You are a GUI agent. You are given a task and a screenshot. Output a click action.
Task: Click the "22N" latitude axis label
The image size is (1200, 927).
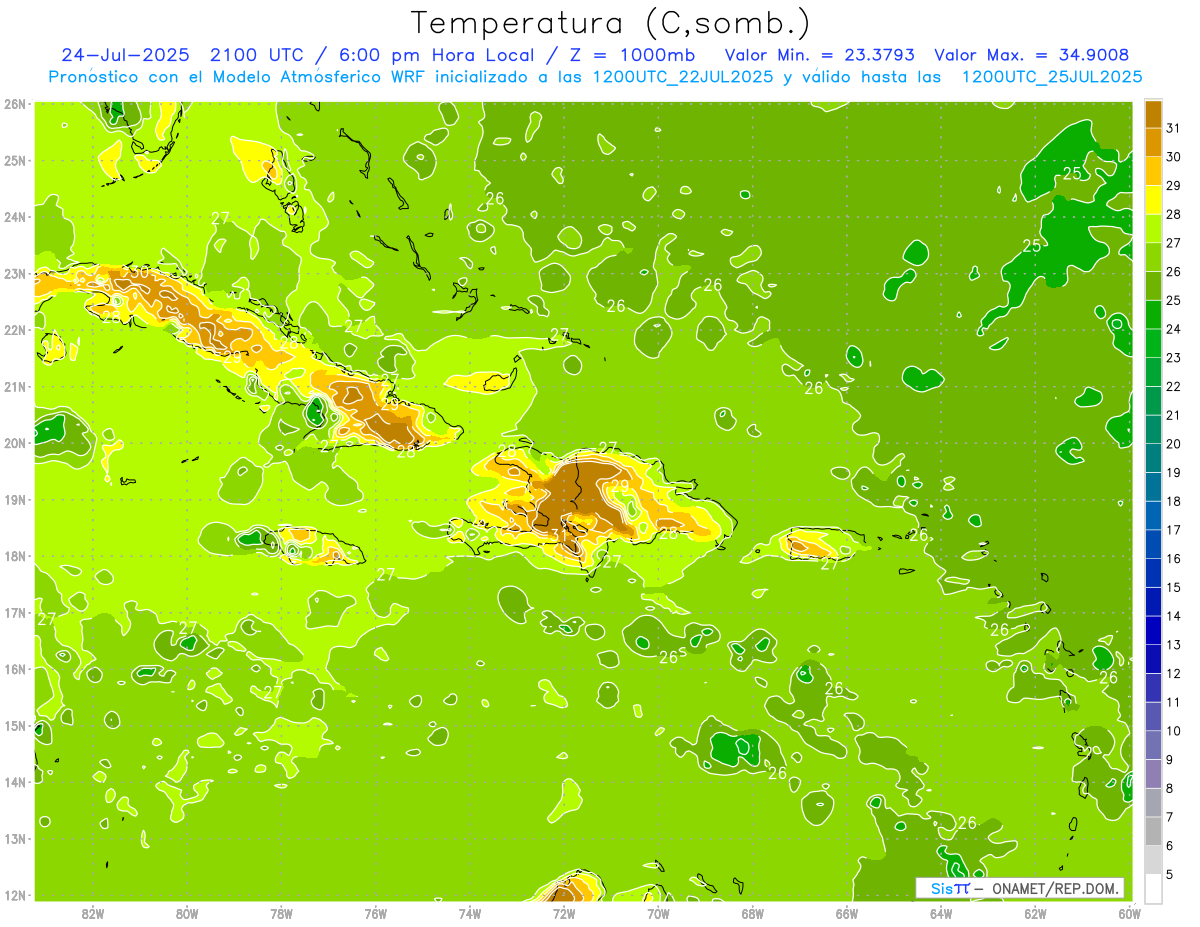click(14, 330)
